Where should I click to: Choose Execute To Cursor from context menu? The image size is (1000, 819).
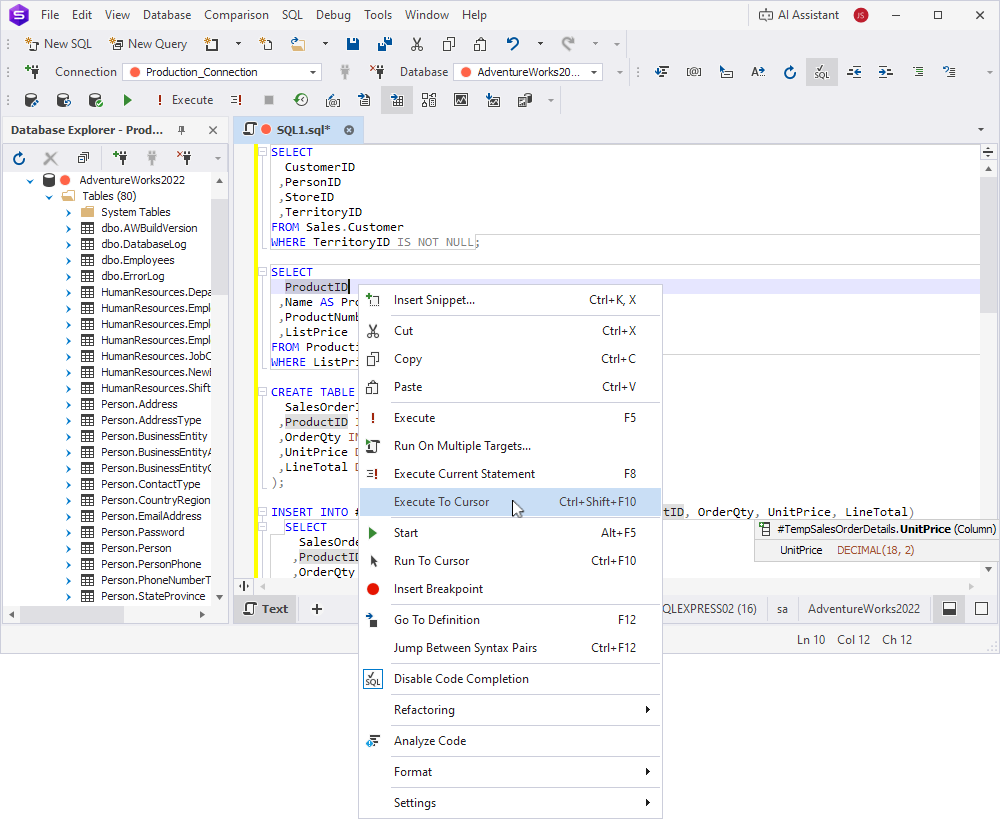[x=441, y=502]
